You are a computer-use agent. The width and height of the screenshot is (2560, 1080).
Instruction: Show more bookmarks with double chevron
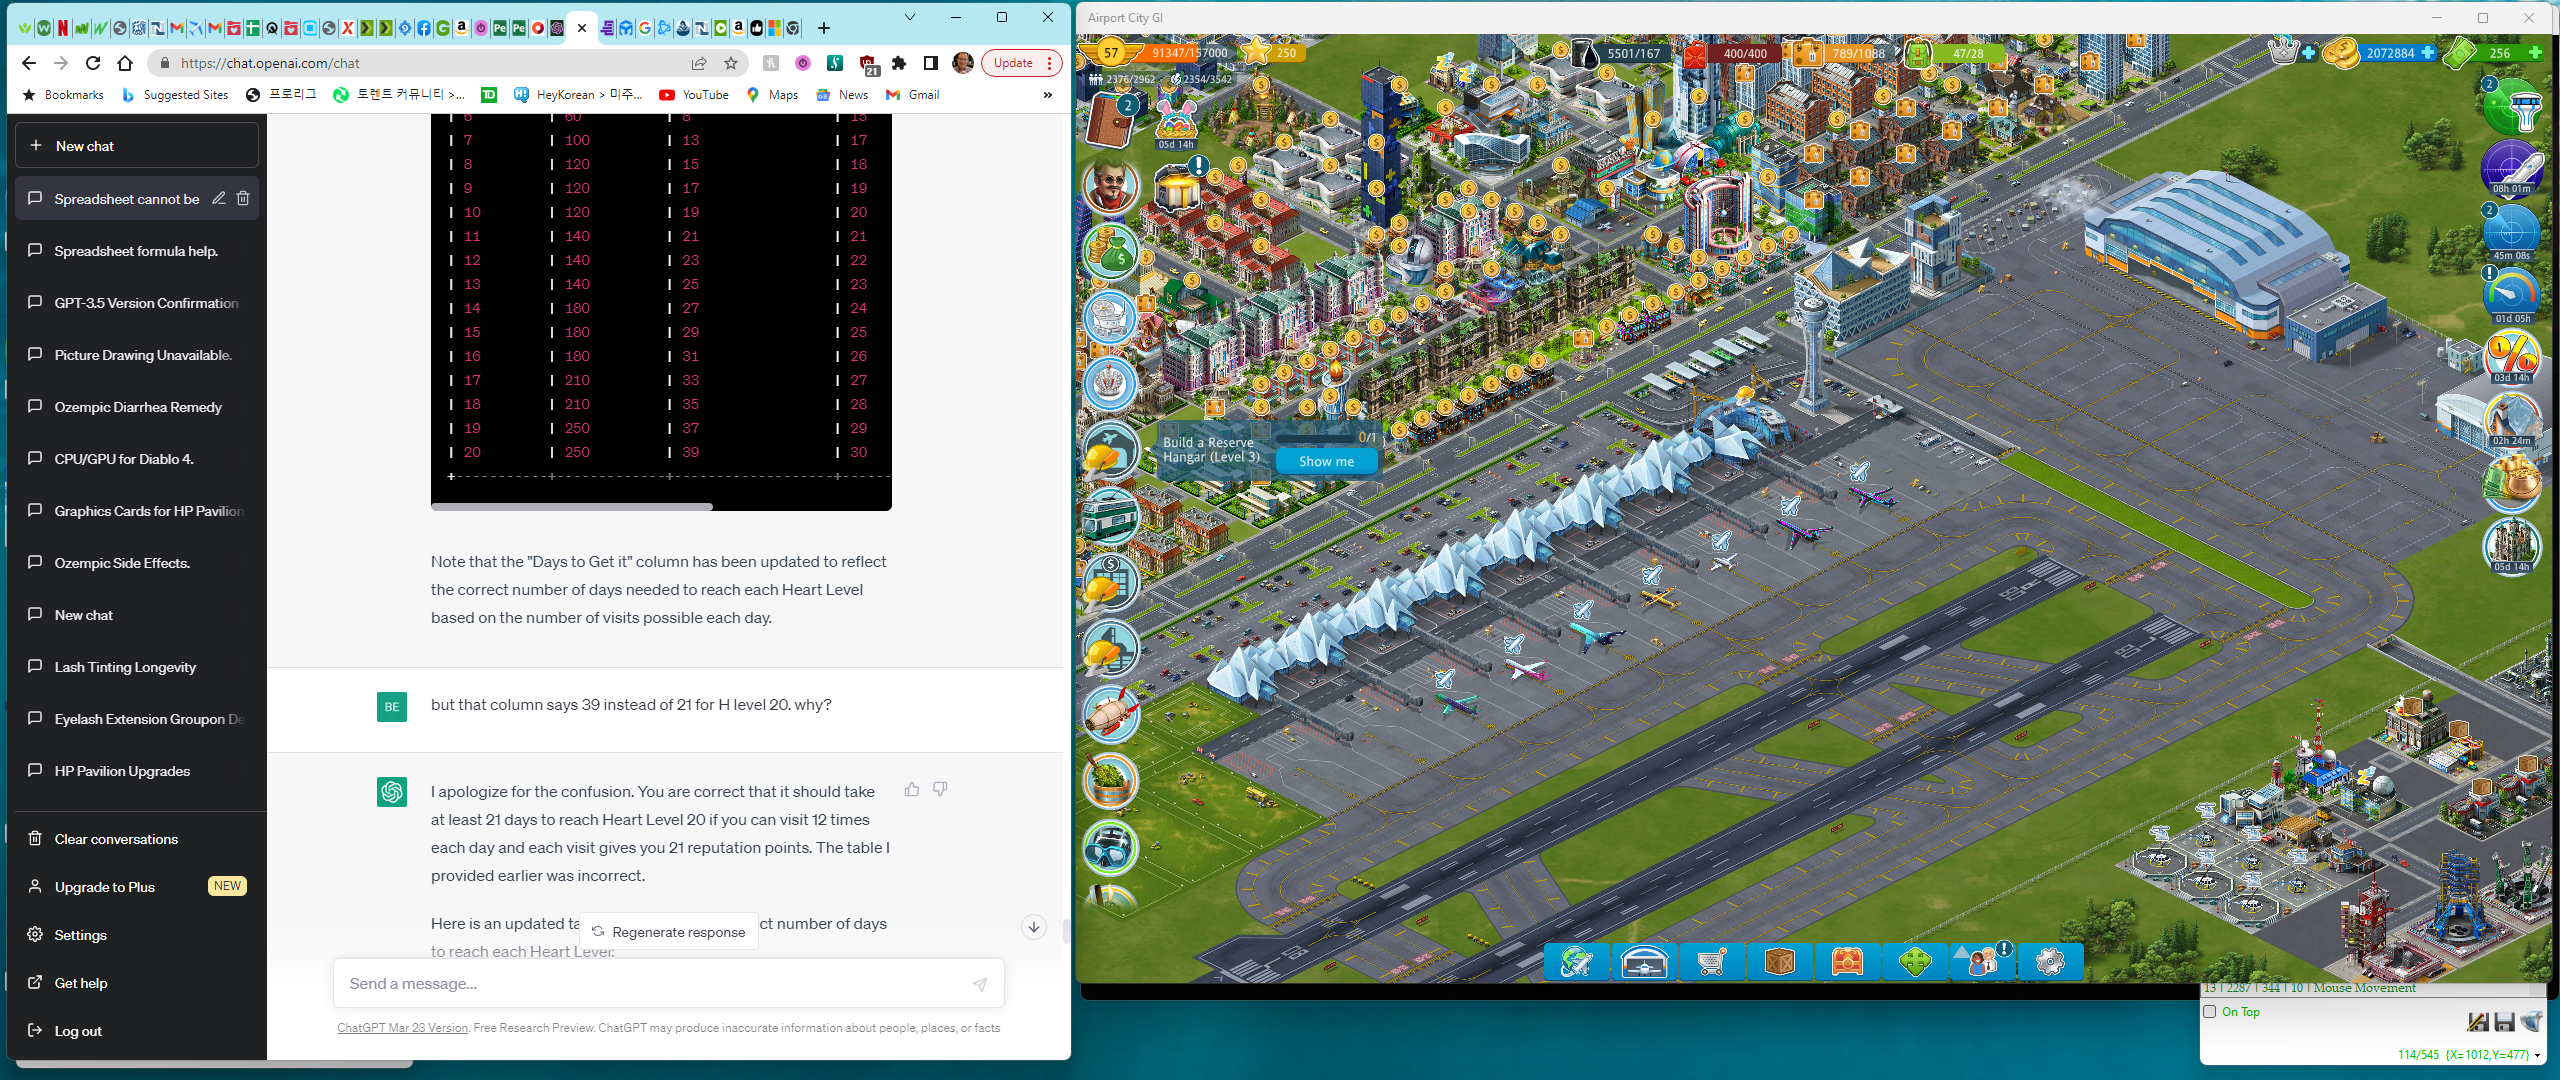click(x=1047, y=95)
